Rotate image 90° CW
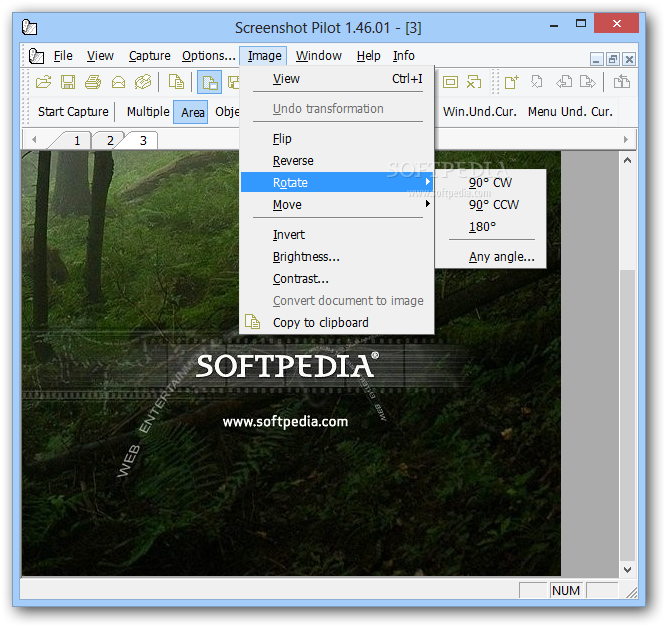Viewport: 666px width, 627px height. [491, 183]
